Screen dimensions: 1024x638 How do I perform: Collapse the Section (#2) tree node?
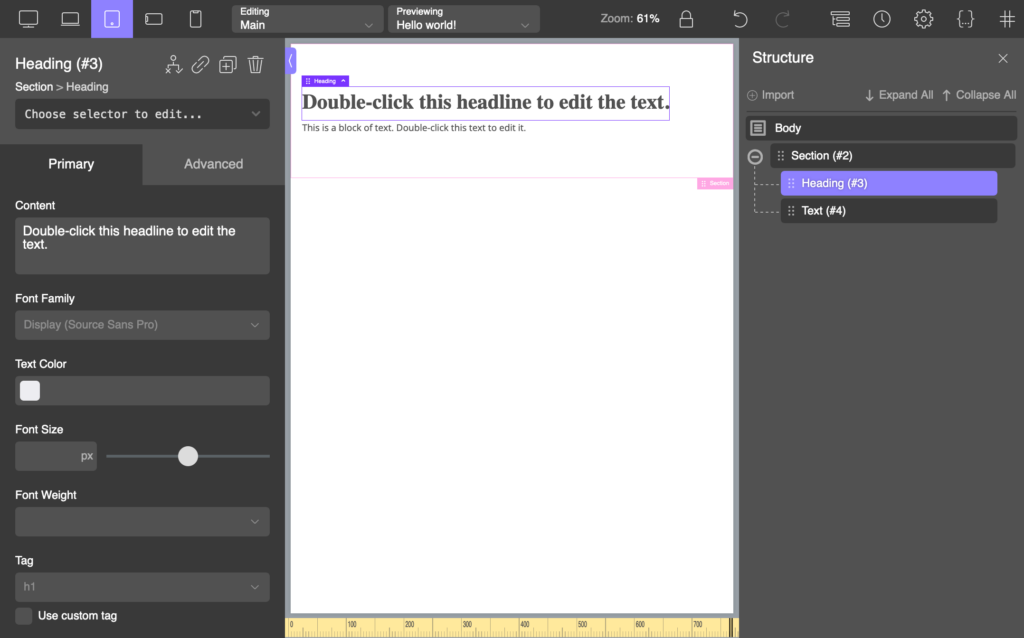point(755,157)
